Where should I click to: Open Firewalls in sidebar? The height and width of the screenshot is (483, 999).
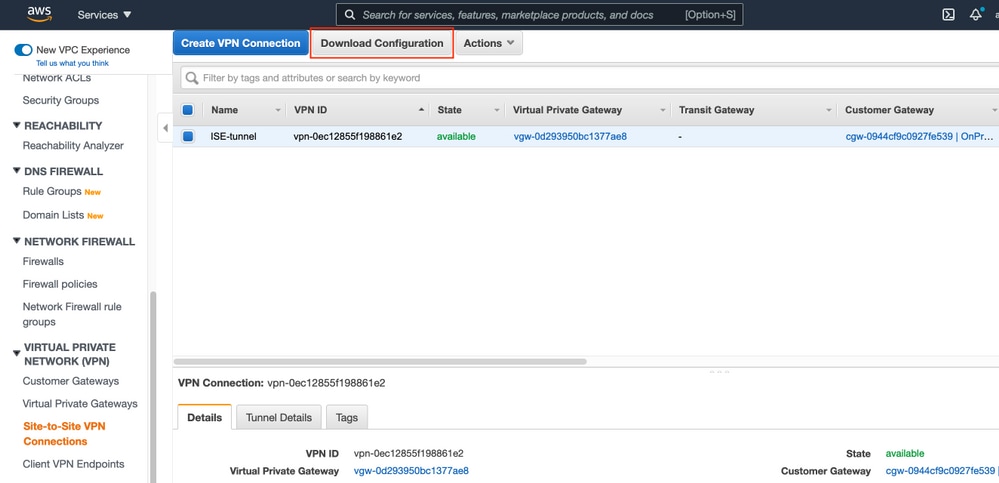(43, 261)
